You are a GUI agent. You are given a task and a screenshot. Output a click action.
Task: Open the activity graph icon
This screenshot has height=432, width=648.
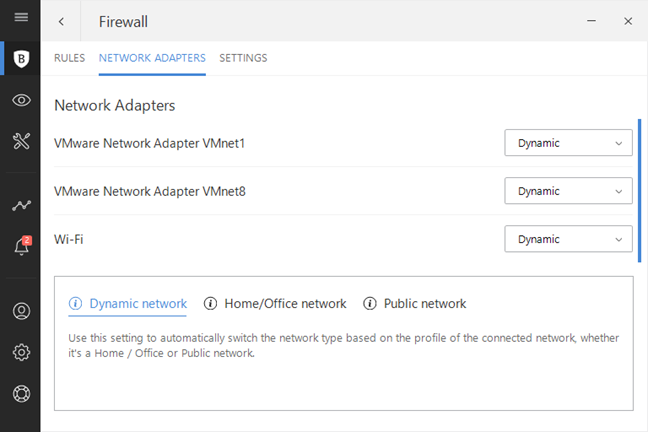click(x=20, y=206)
